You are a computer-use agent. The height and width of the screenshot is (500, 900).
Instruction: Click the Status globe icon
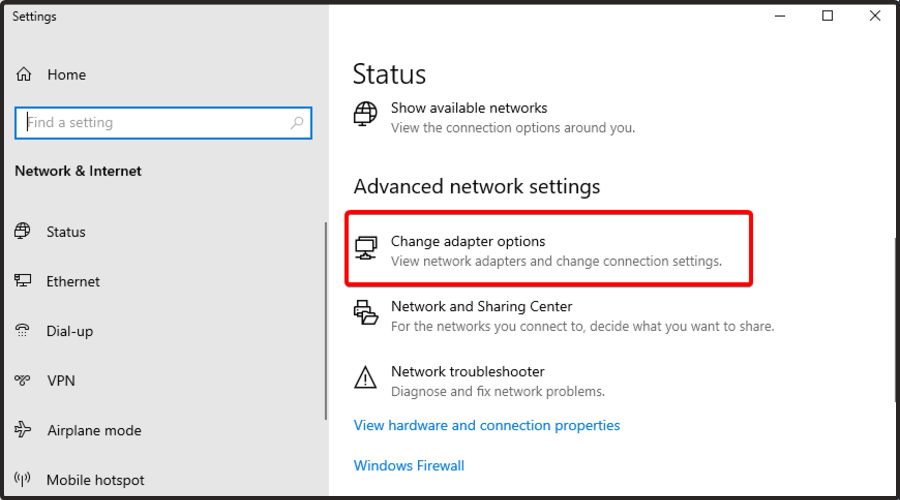(23, 232)
